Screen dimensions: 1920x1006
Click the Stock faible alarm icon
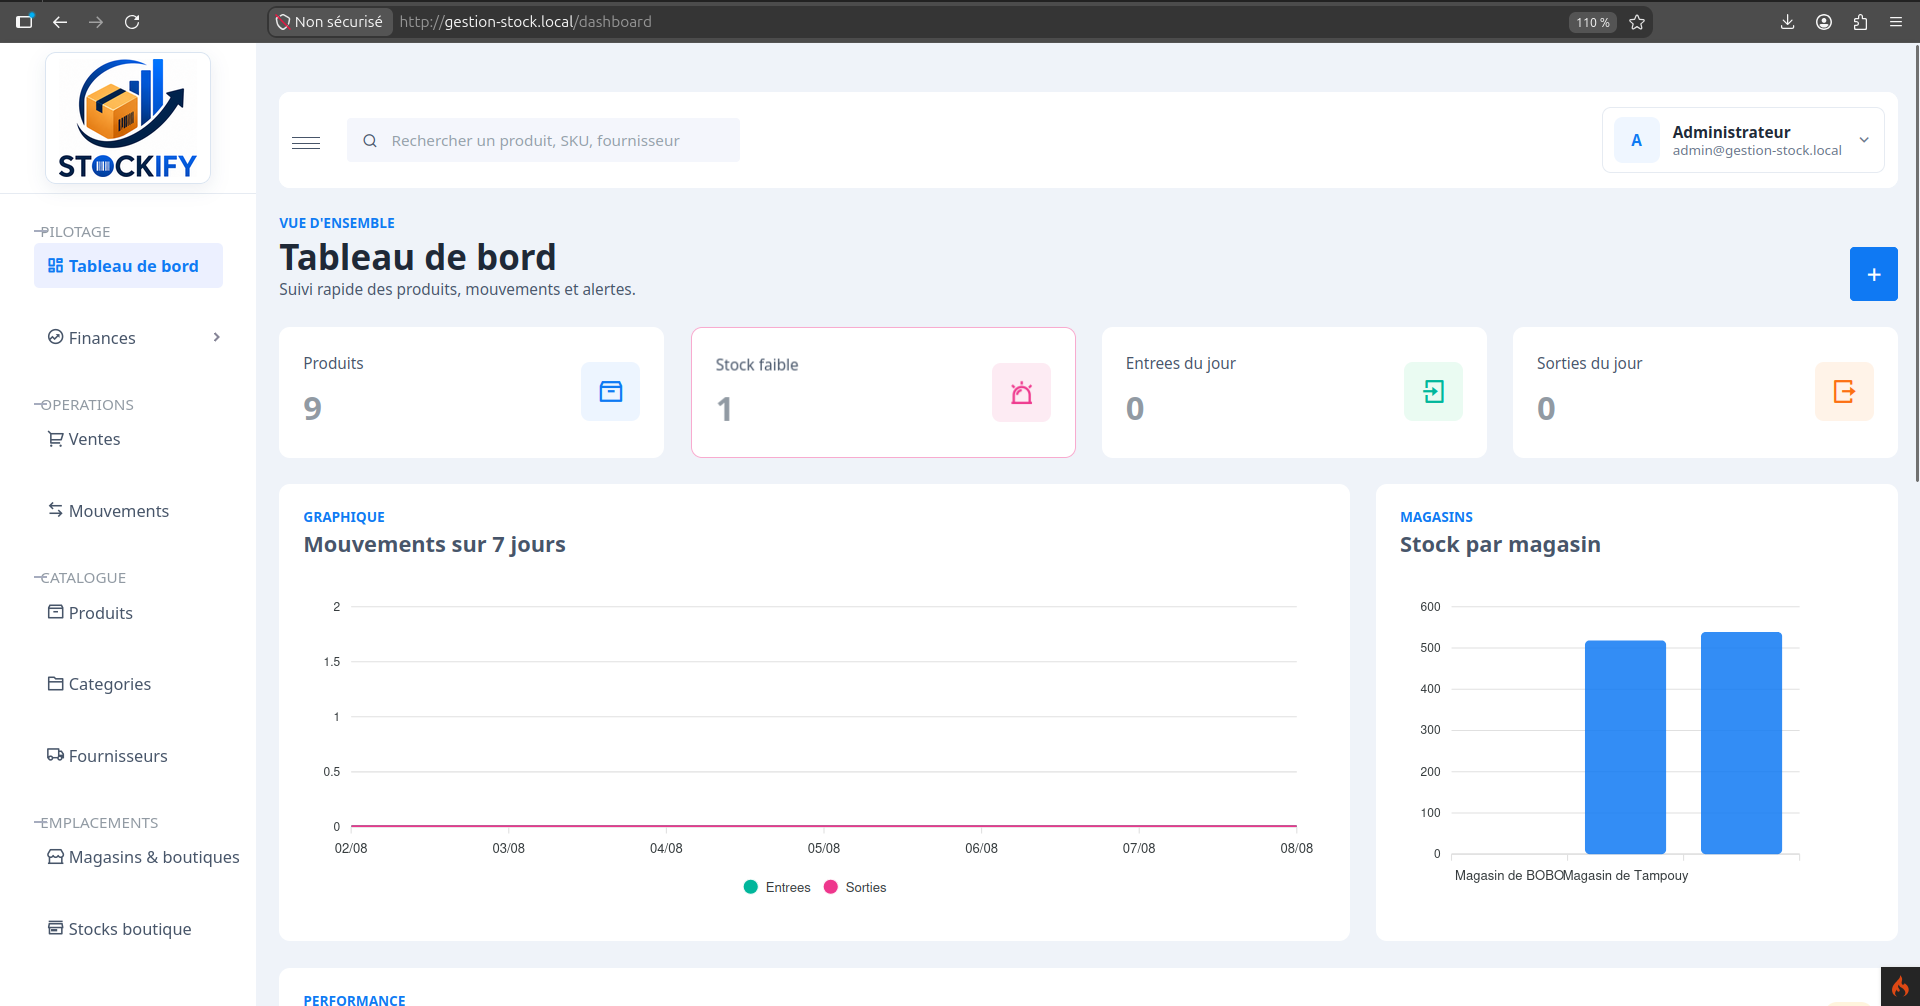[1021, 392]
